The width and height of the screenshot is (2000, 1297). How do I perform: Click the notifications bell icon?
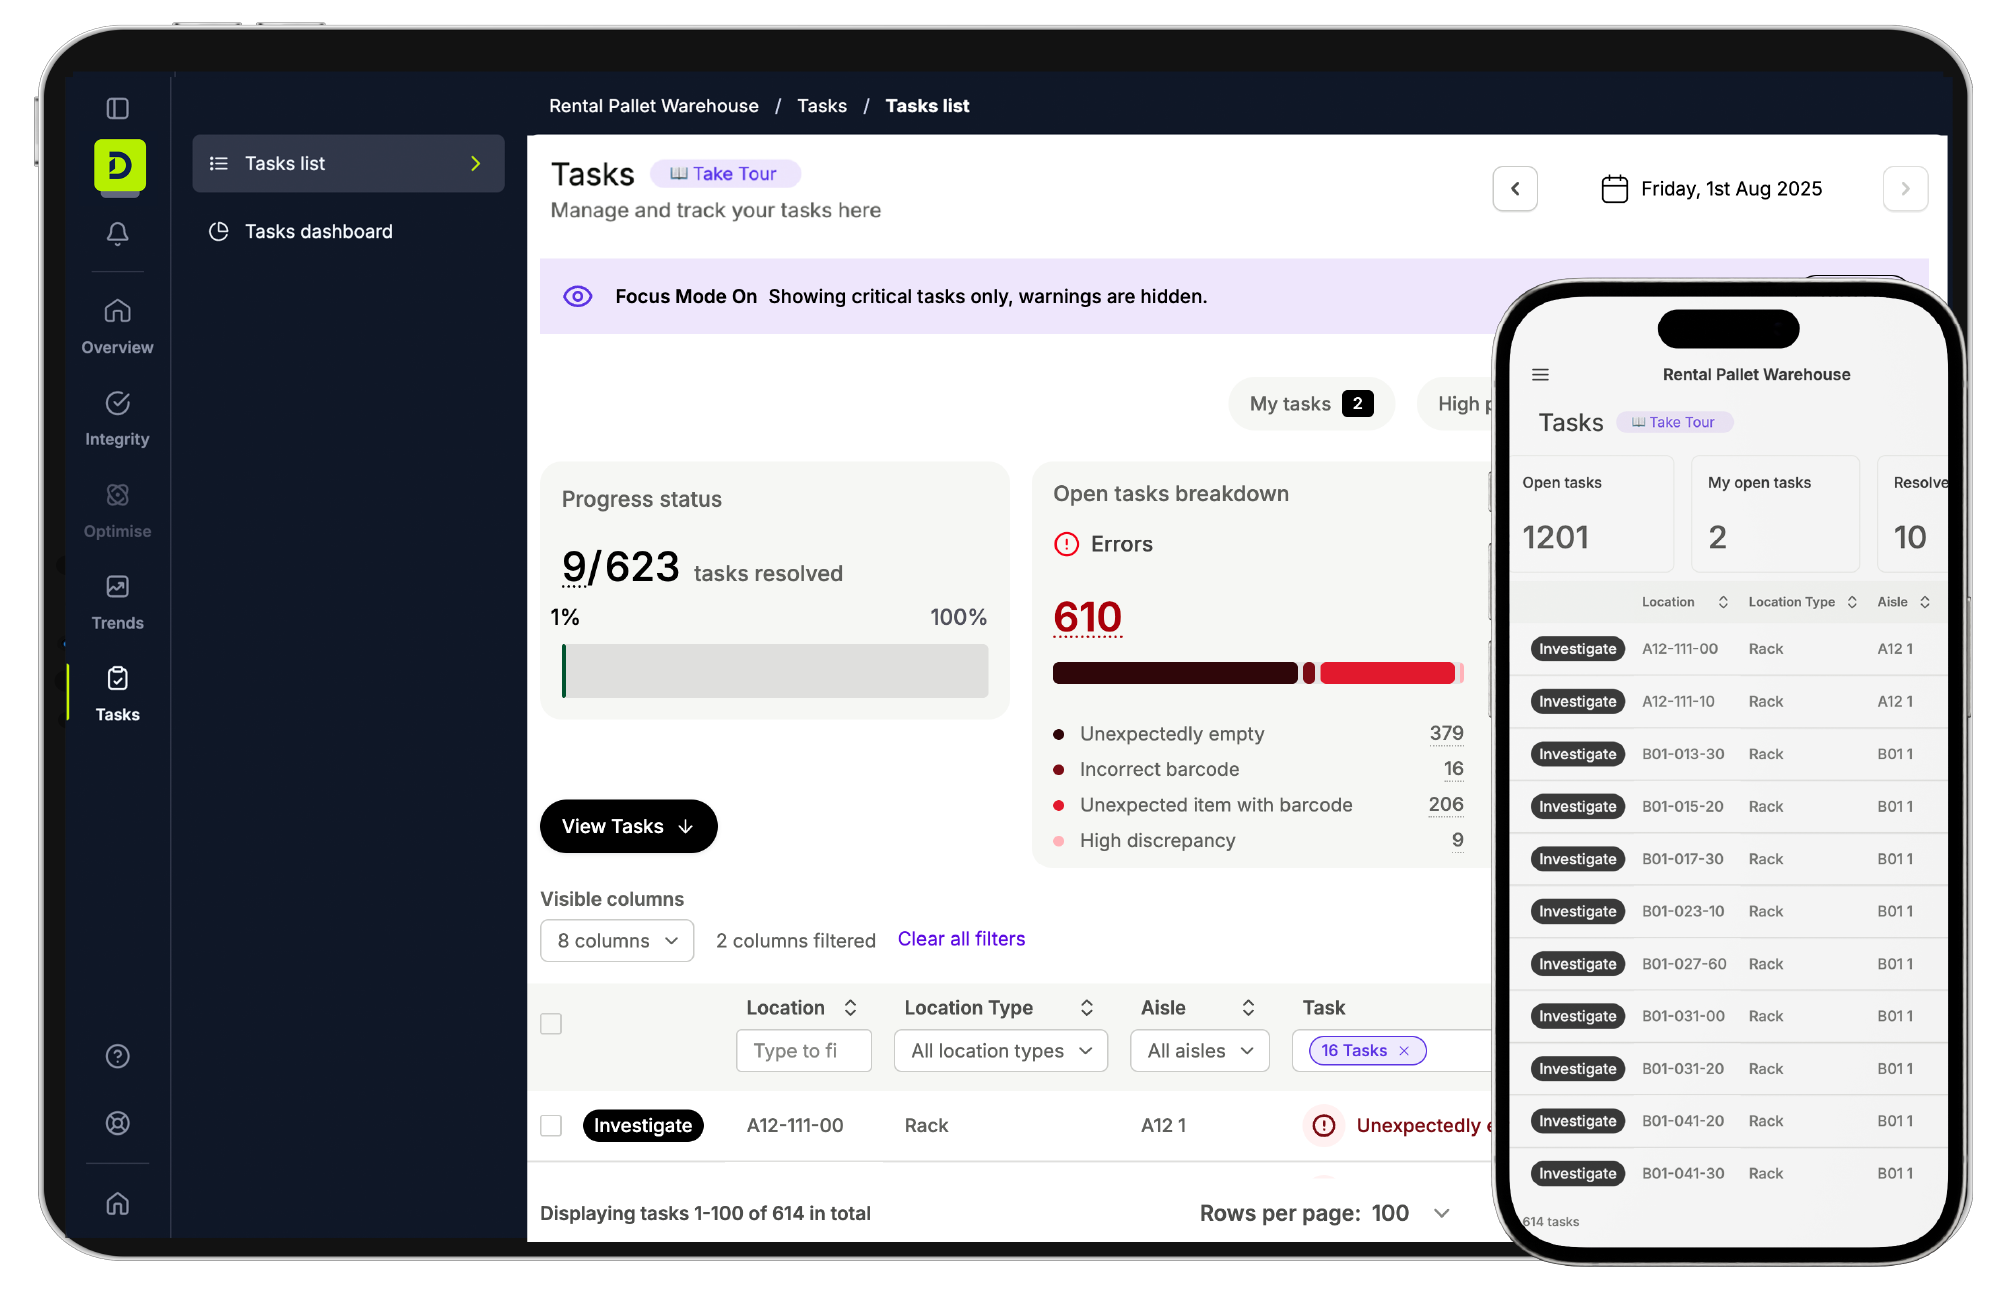pyautogui.click(x=117, y=233)
